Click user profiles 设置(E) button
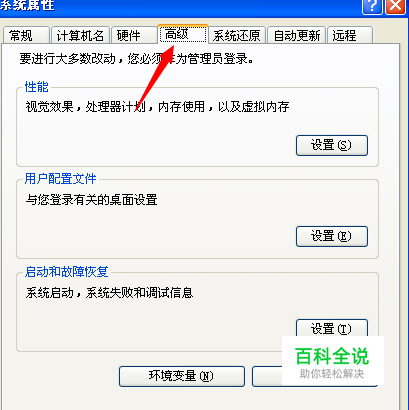Screen dimensions: 409x410 tap(332, 236)
